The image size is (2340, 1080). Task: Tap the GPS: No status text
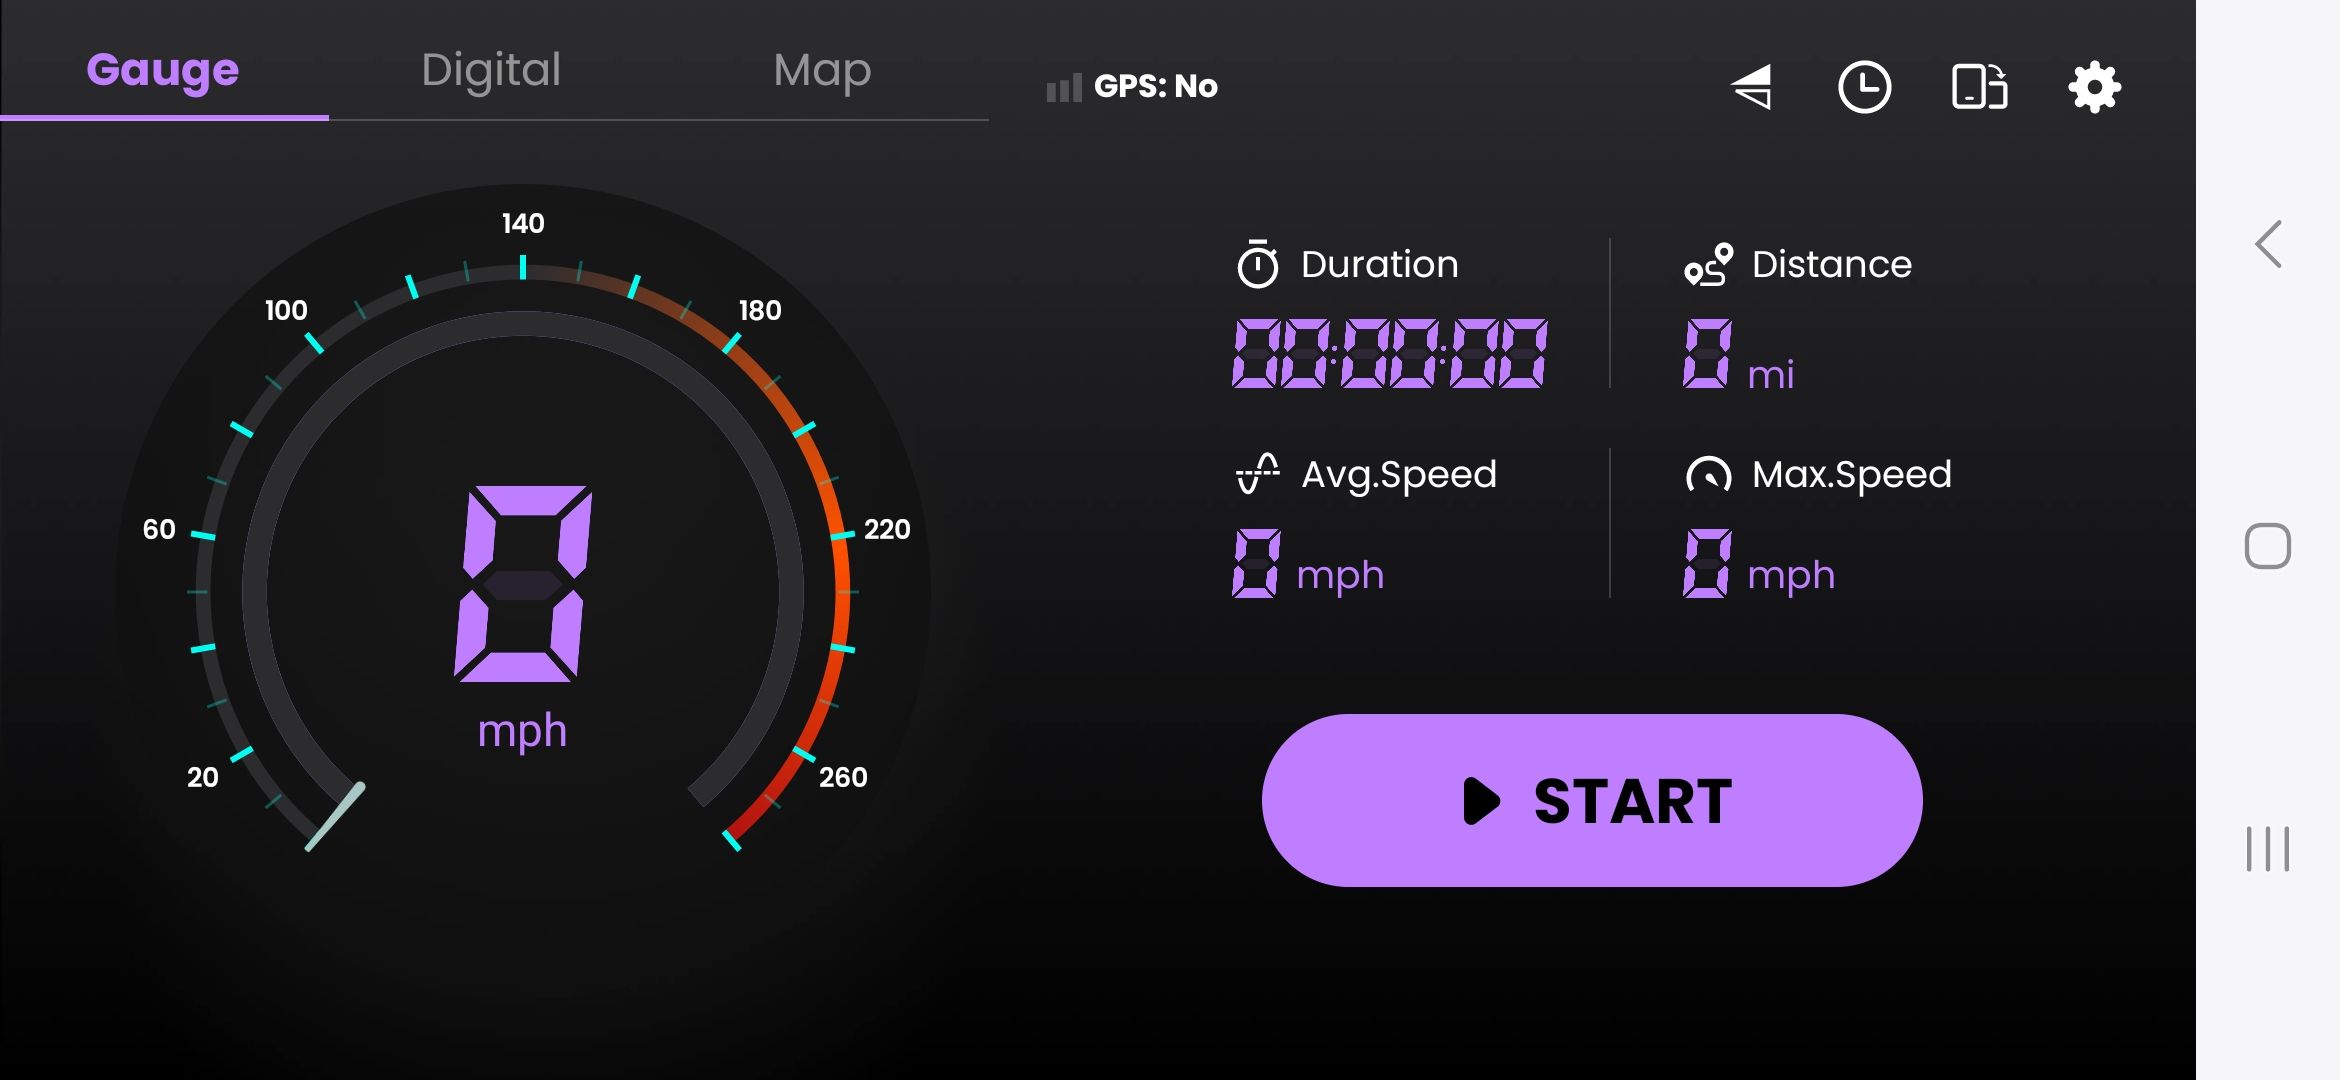1155,87
